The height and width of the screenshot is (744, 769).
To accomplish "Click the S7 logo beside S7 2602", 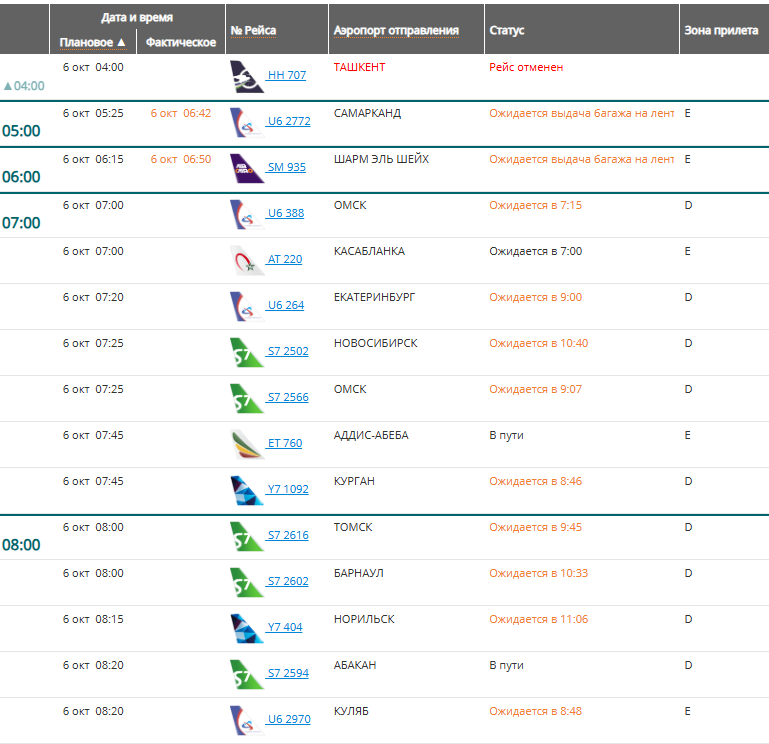I will (x=247, y=583).
